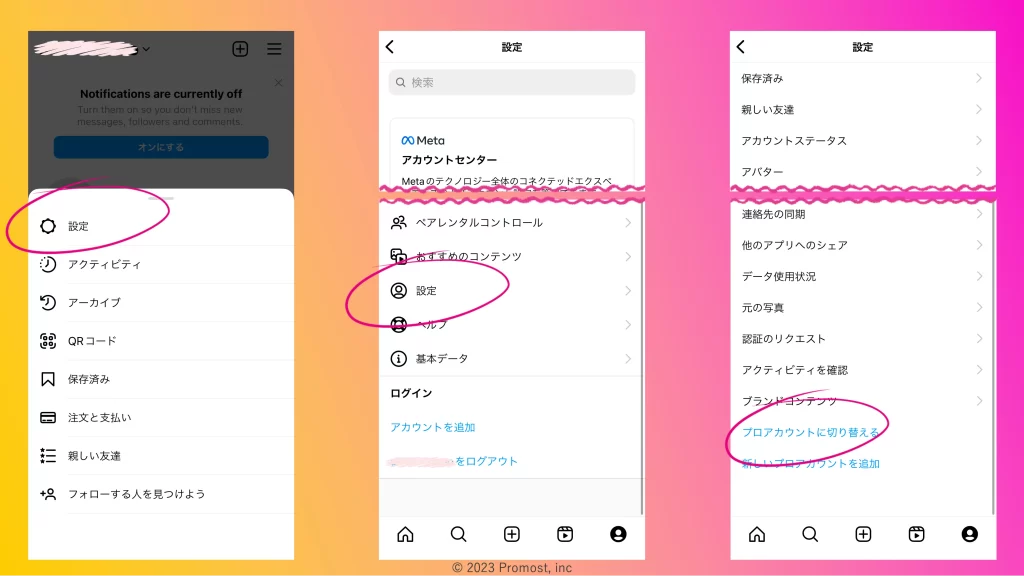Click the Archive (アーカイブ) clock icon
Viewport: 1024px width, 584px height.
pyautogui.click(x=48, y=303)
